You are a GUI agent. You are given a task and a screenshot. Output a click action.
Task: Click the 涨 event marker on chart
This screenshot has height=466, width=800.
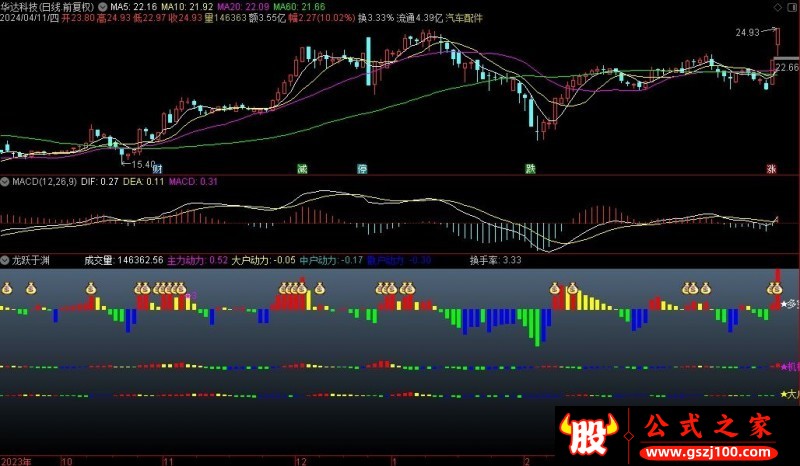point(771,168)
